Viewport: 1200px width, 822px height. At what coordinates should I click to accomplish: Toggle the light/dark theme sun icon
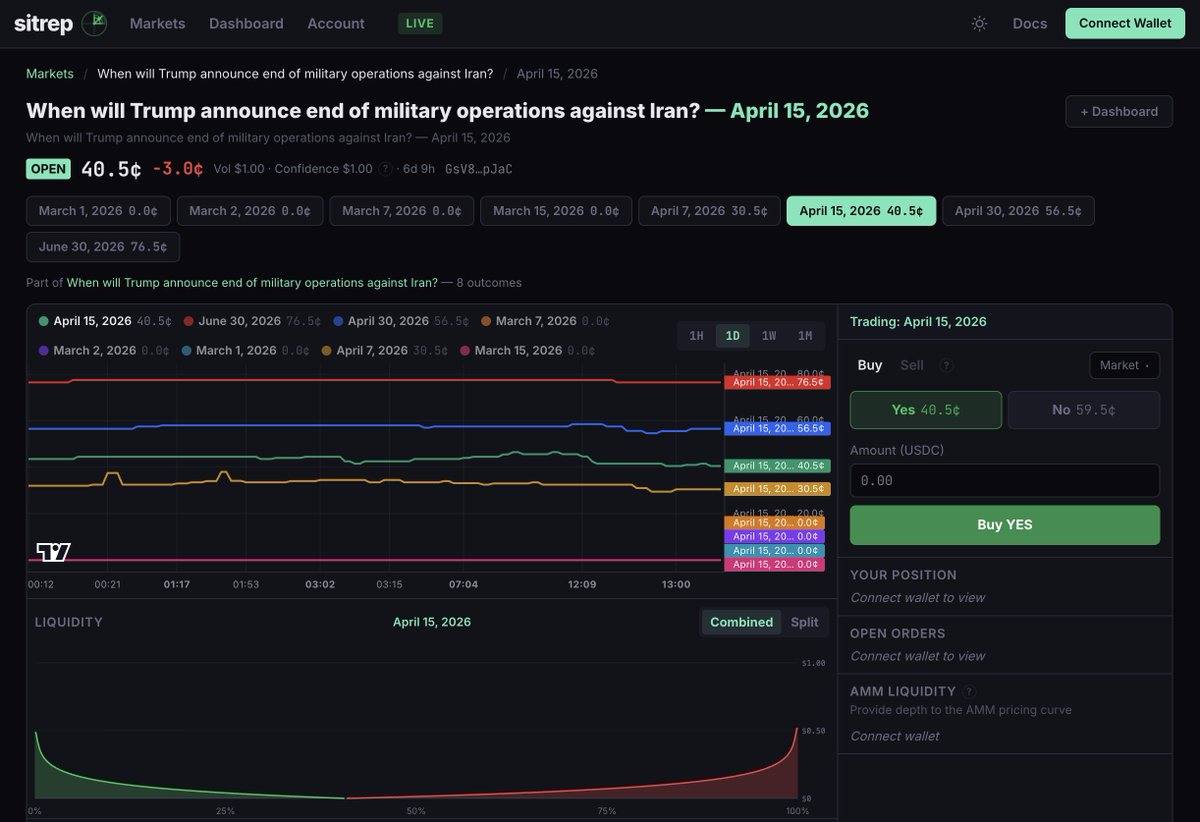click(979, 23)
